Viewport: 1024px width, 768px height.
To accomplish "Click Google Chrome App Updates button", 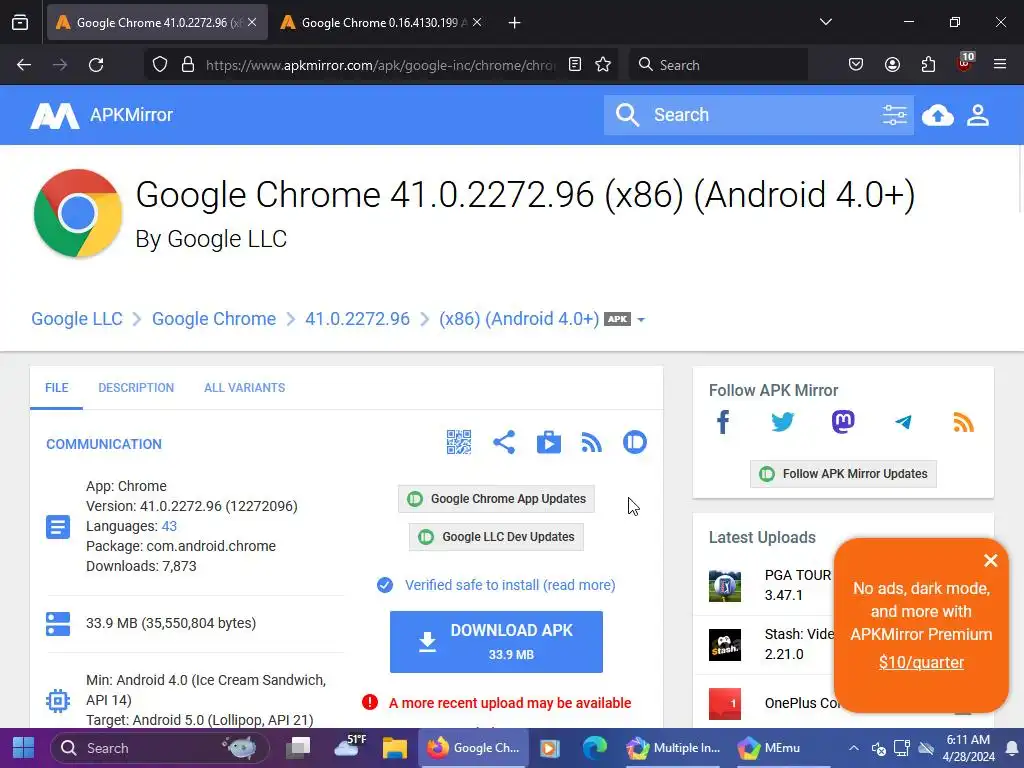I will [496, 499].
